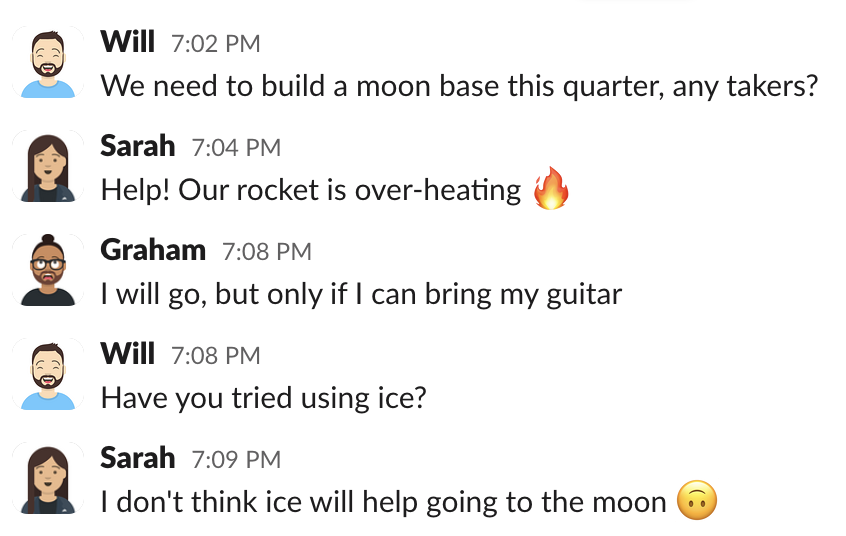Click the upside-down face emoji
The height and width of the screenshot is (536, 846).
[697, 502]
